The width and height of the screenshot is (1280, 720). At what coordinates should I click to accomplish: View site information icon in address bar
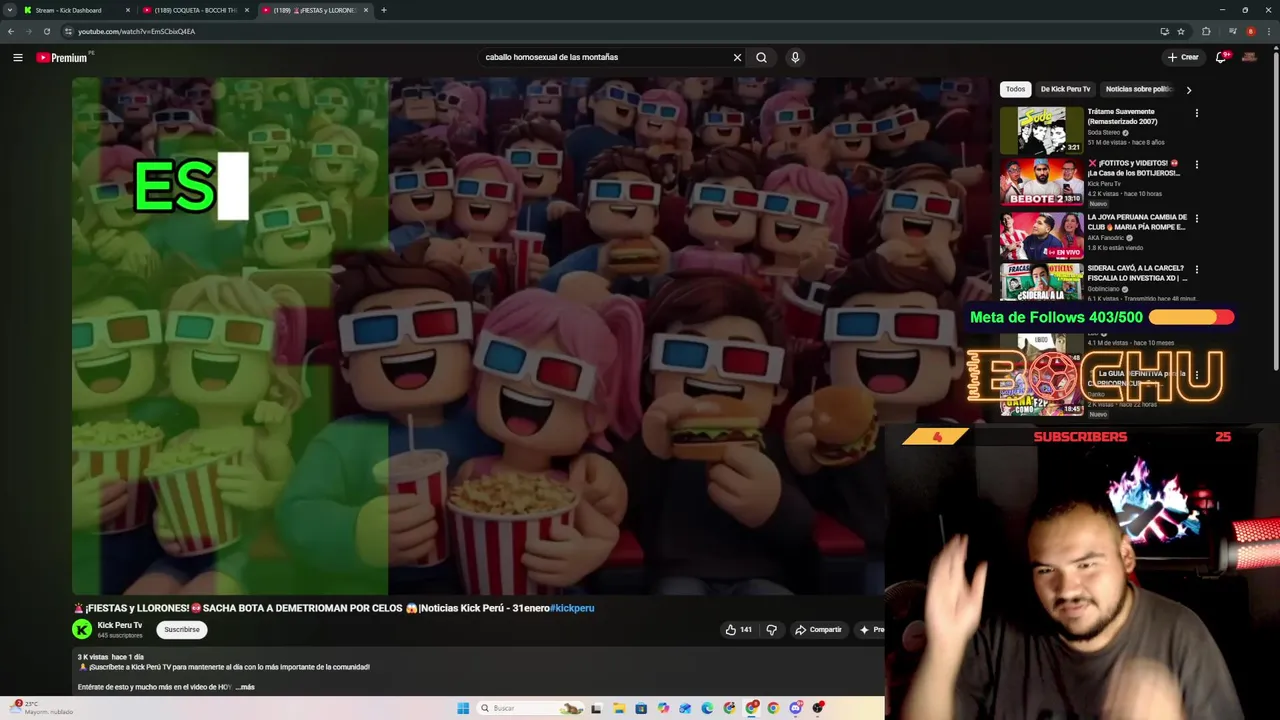(68, 31)
